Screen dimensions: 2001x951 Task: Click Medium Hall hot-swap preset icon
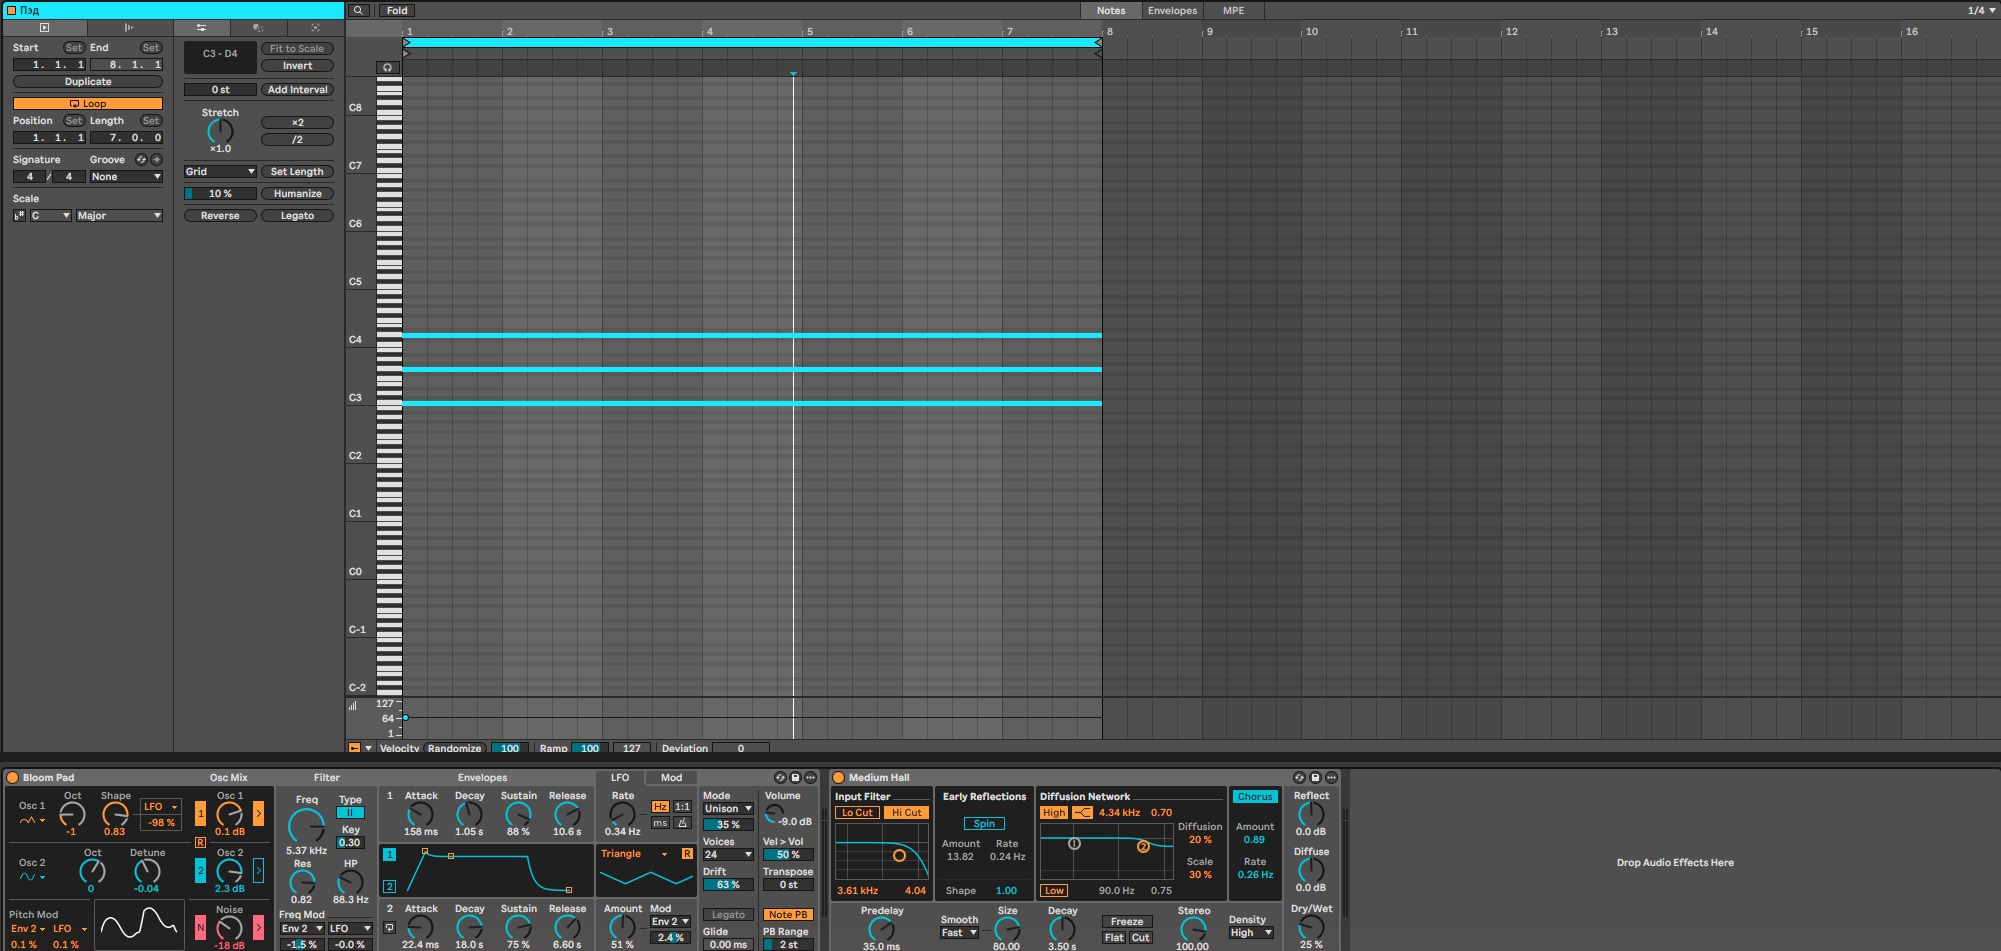click(x=1299, y=777)
